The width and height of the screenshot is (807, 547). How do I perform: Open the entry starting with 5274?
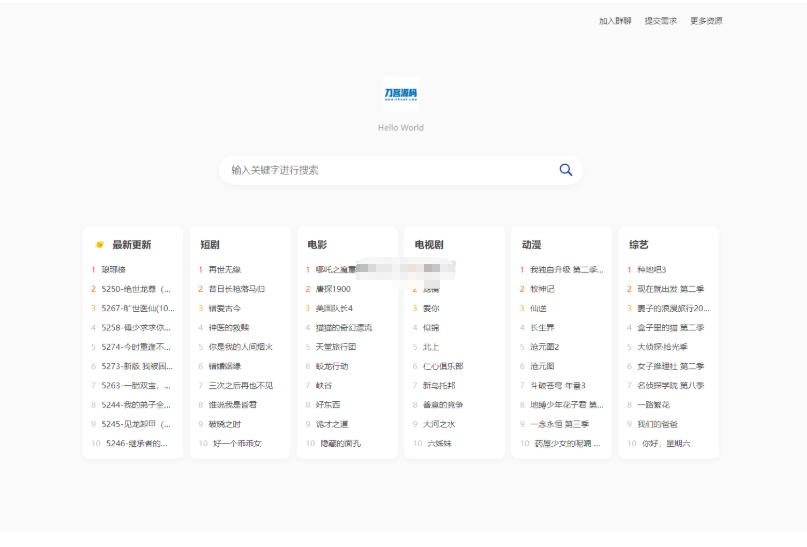click(136, 347)
